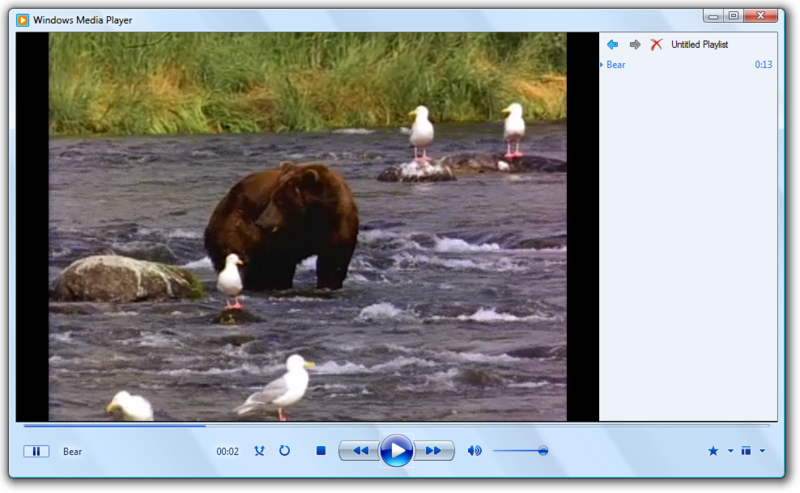
Task: Click the Untitled Playlist title
Action: pos(699,45)
